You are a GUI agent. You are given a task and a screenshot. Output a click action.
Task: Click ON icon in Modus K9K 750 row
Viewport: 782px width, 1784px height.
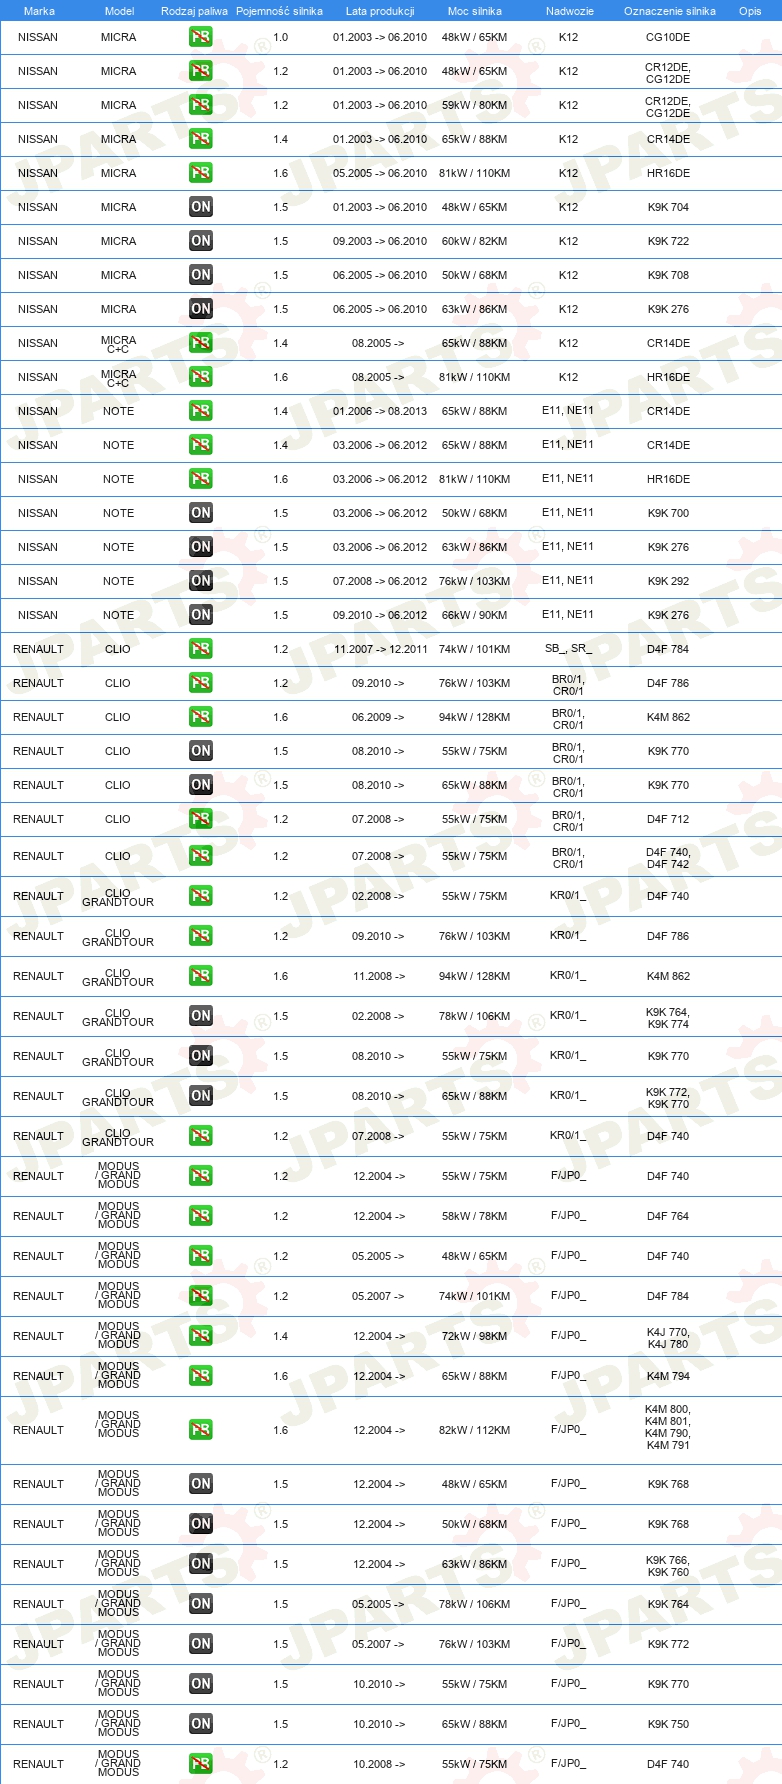[x=201, y=1724]
